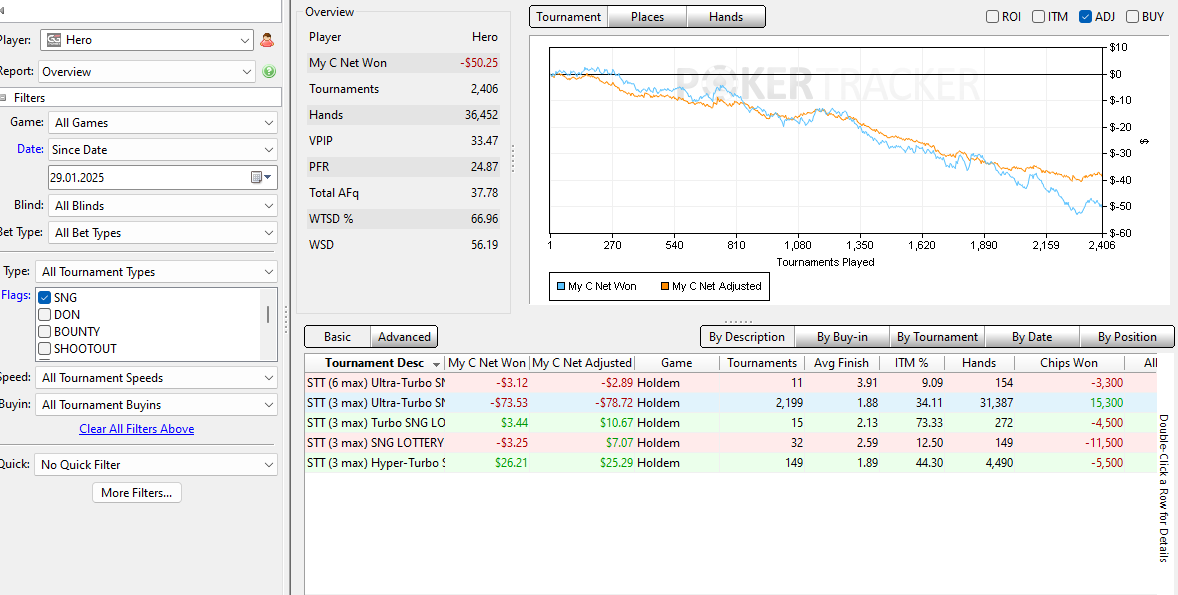Click the Hero player site icon
This screenshot has width=1178, height=595.
pyautogui.click(x=53, y=40)
